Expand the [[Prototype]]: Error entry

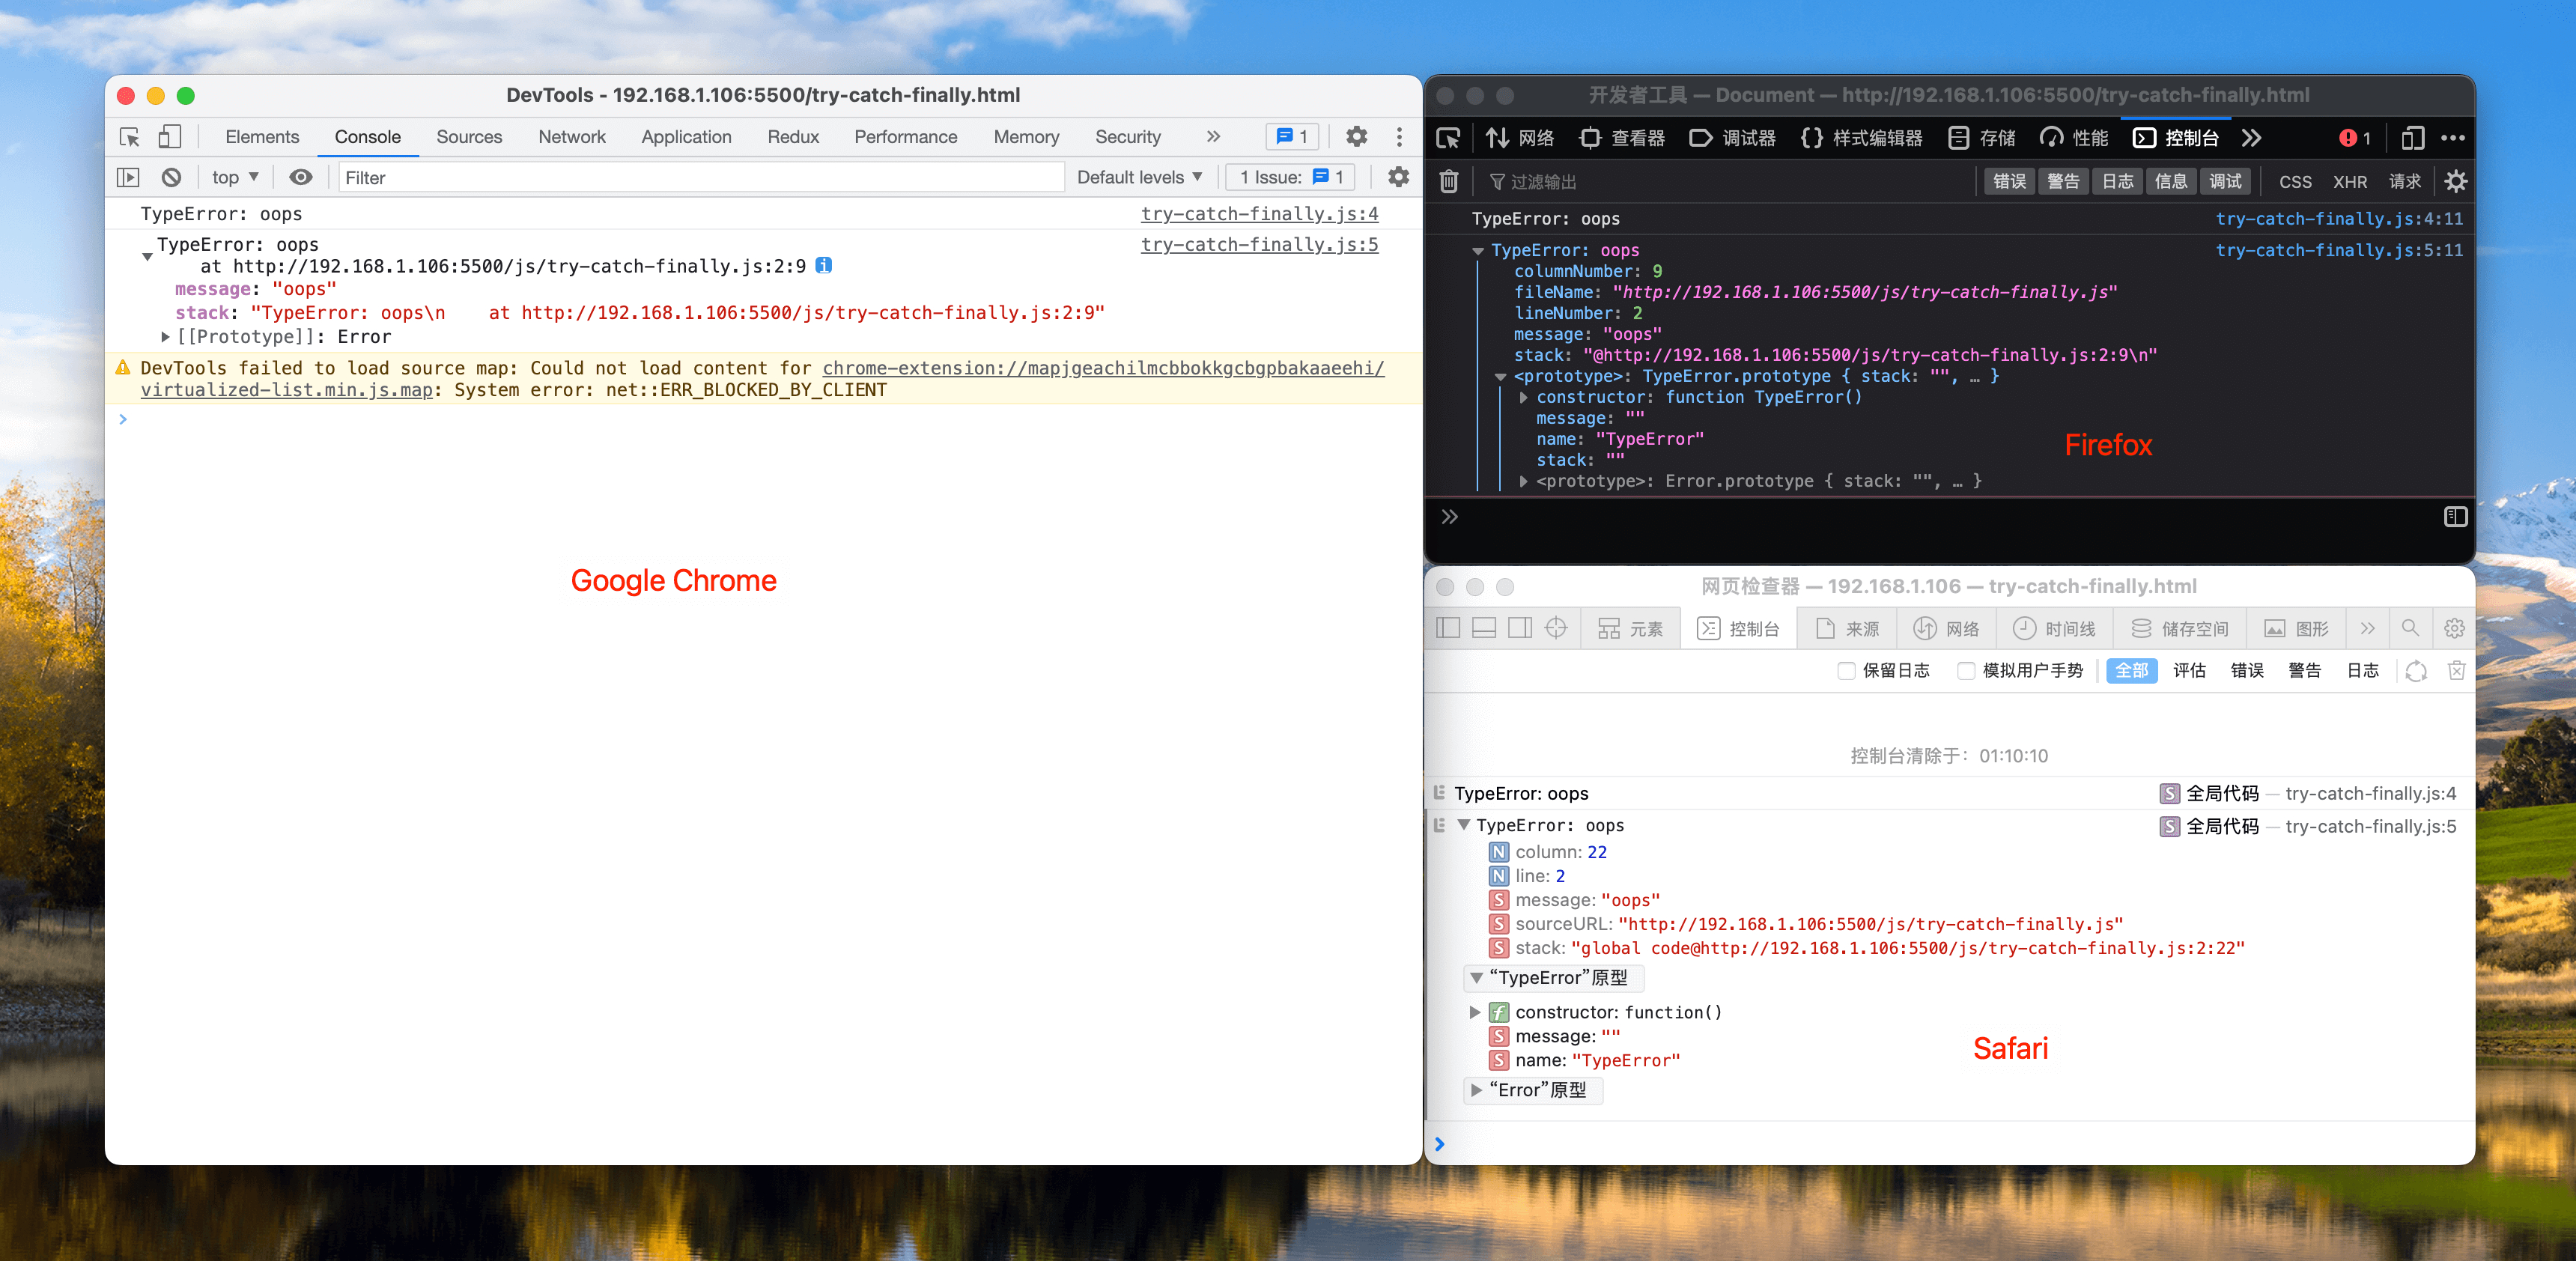point(166,337)
